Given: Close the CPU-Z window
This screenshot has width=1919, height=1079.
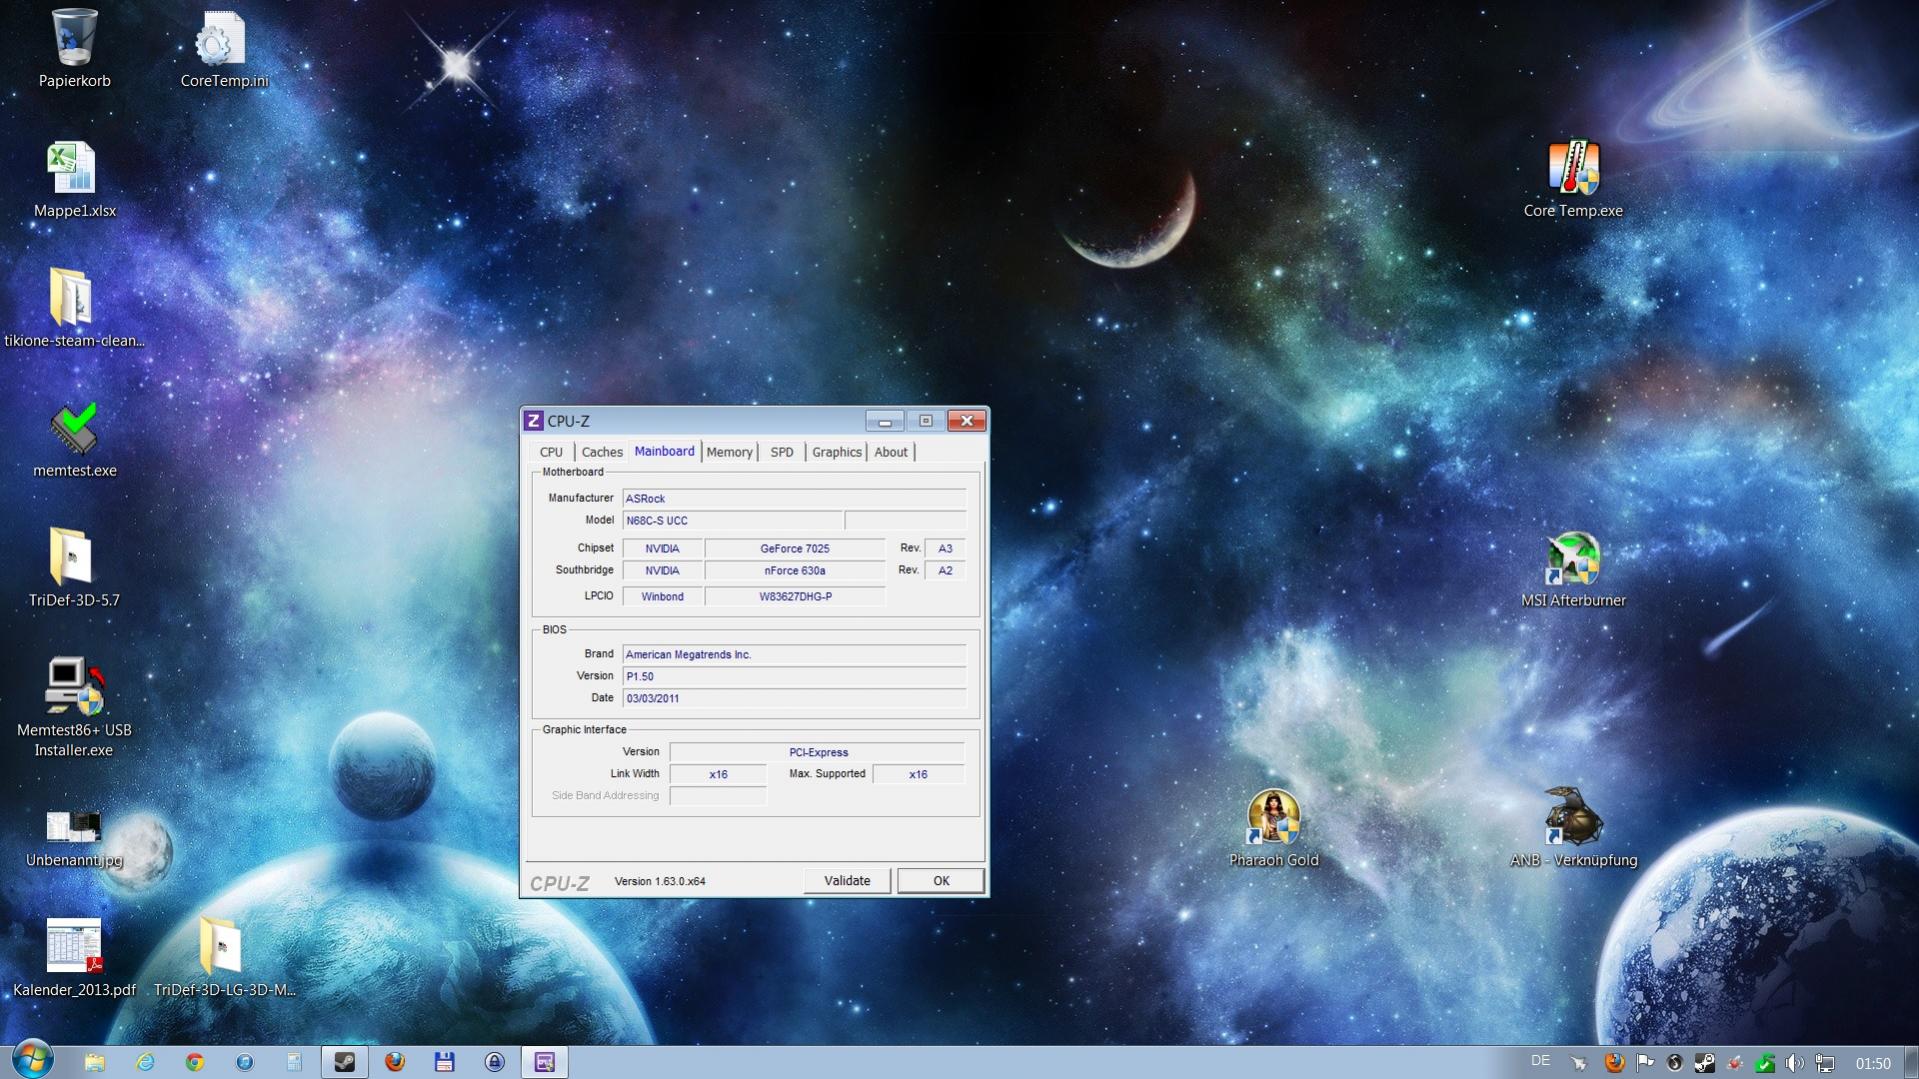Looking at the screenshot, I should [967, 421].
